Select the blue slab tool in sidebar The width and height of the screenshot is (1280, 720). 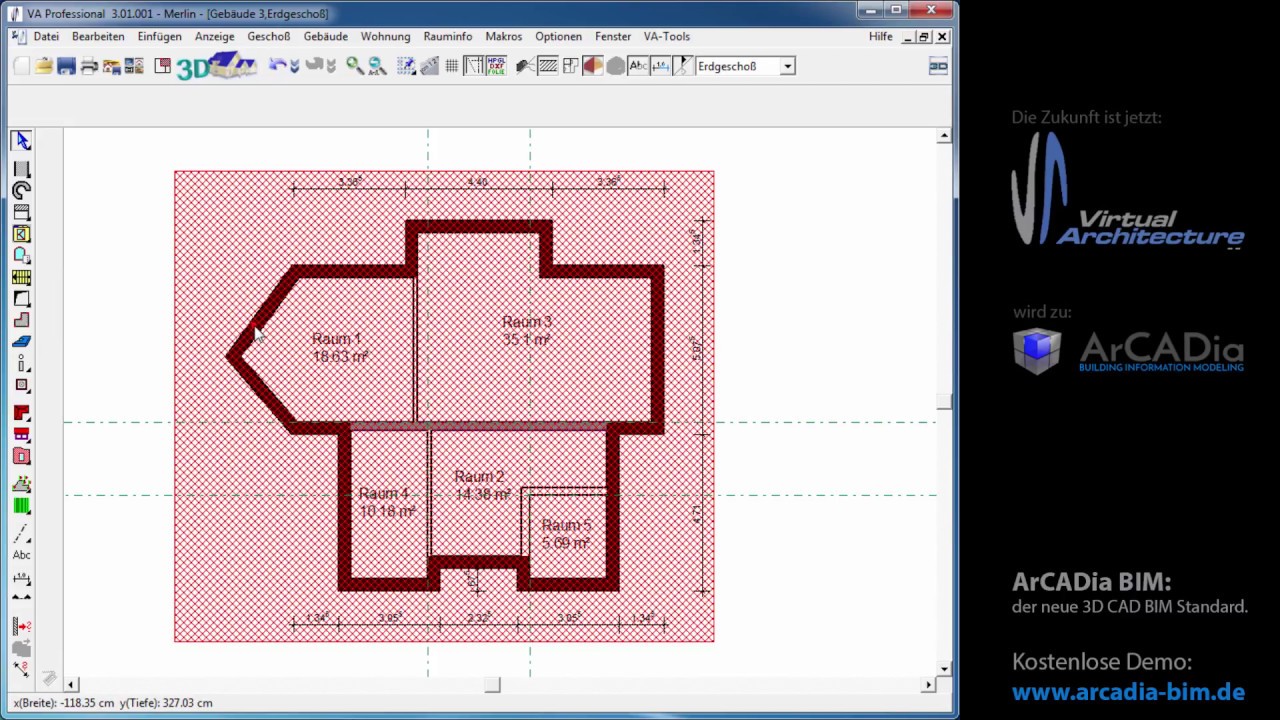pyautogui.click(x=22, y=342)
